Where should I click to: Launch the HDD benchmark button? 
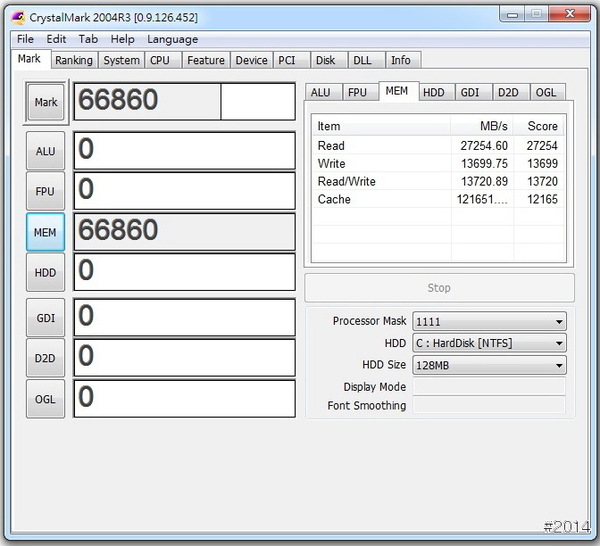[x=46, y=272]
